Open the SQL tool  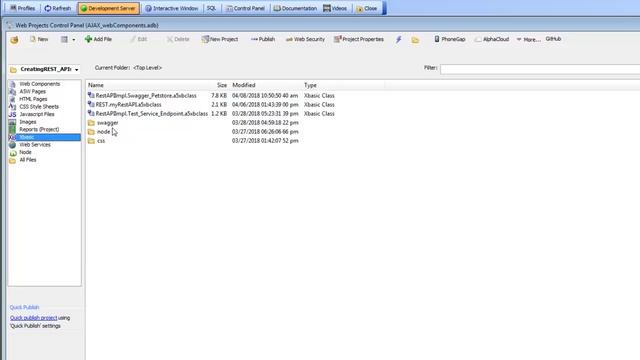(x=211, y=8)
